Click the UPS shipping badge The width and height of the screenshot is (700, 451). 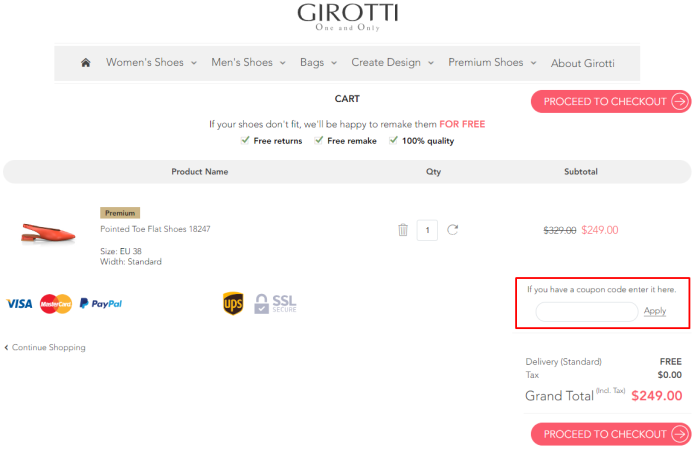coord(233,304)
